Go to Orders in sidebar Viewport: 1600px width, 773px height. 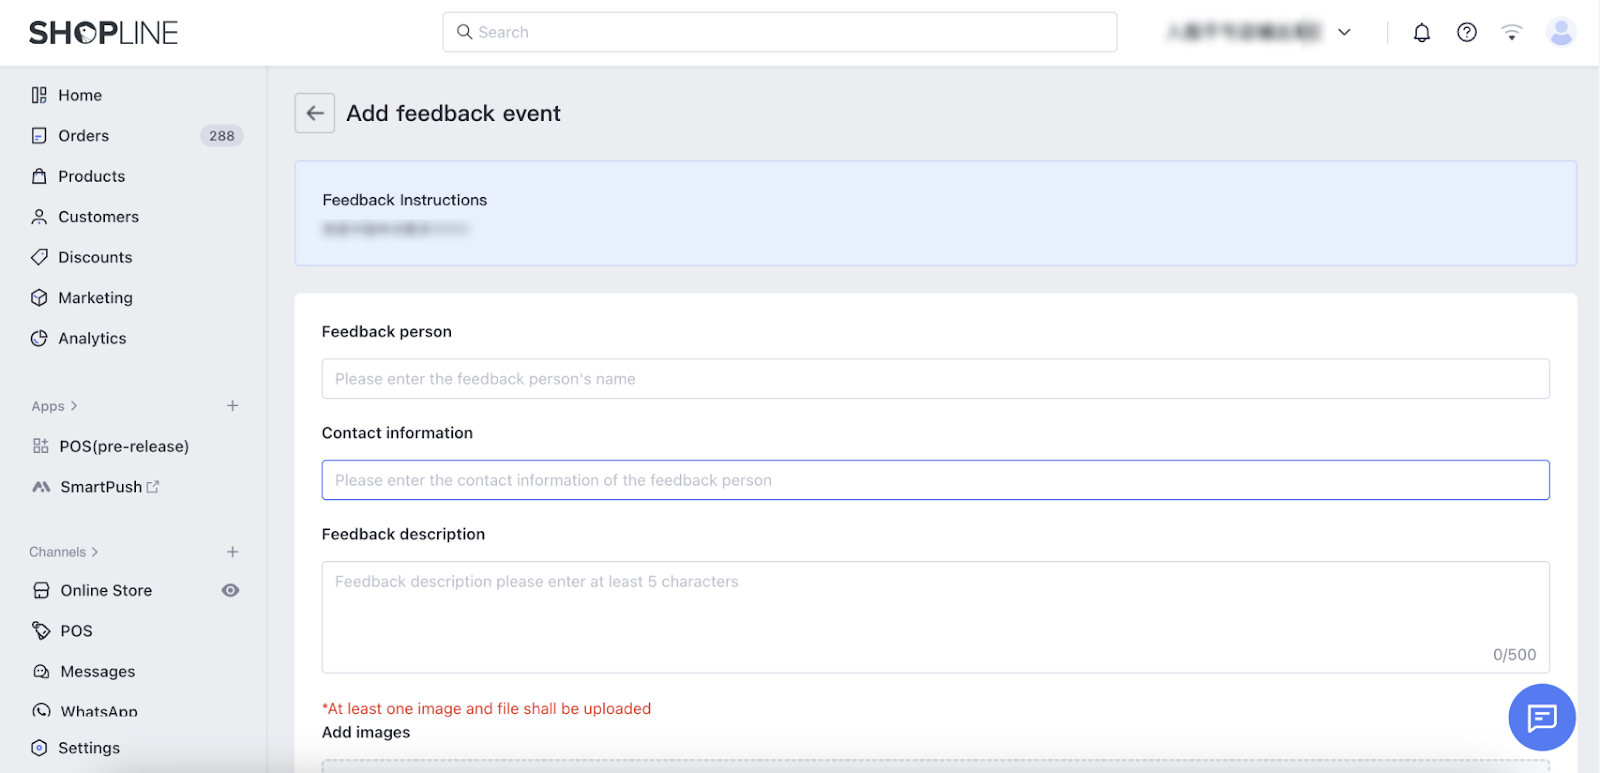pos(84,136)
